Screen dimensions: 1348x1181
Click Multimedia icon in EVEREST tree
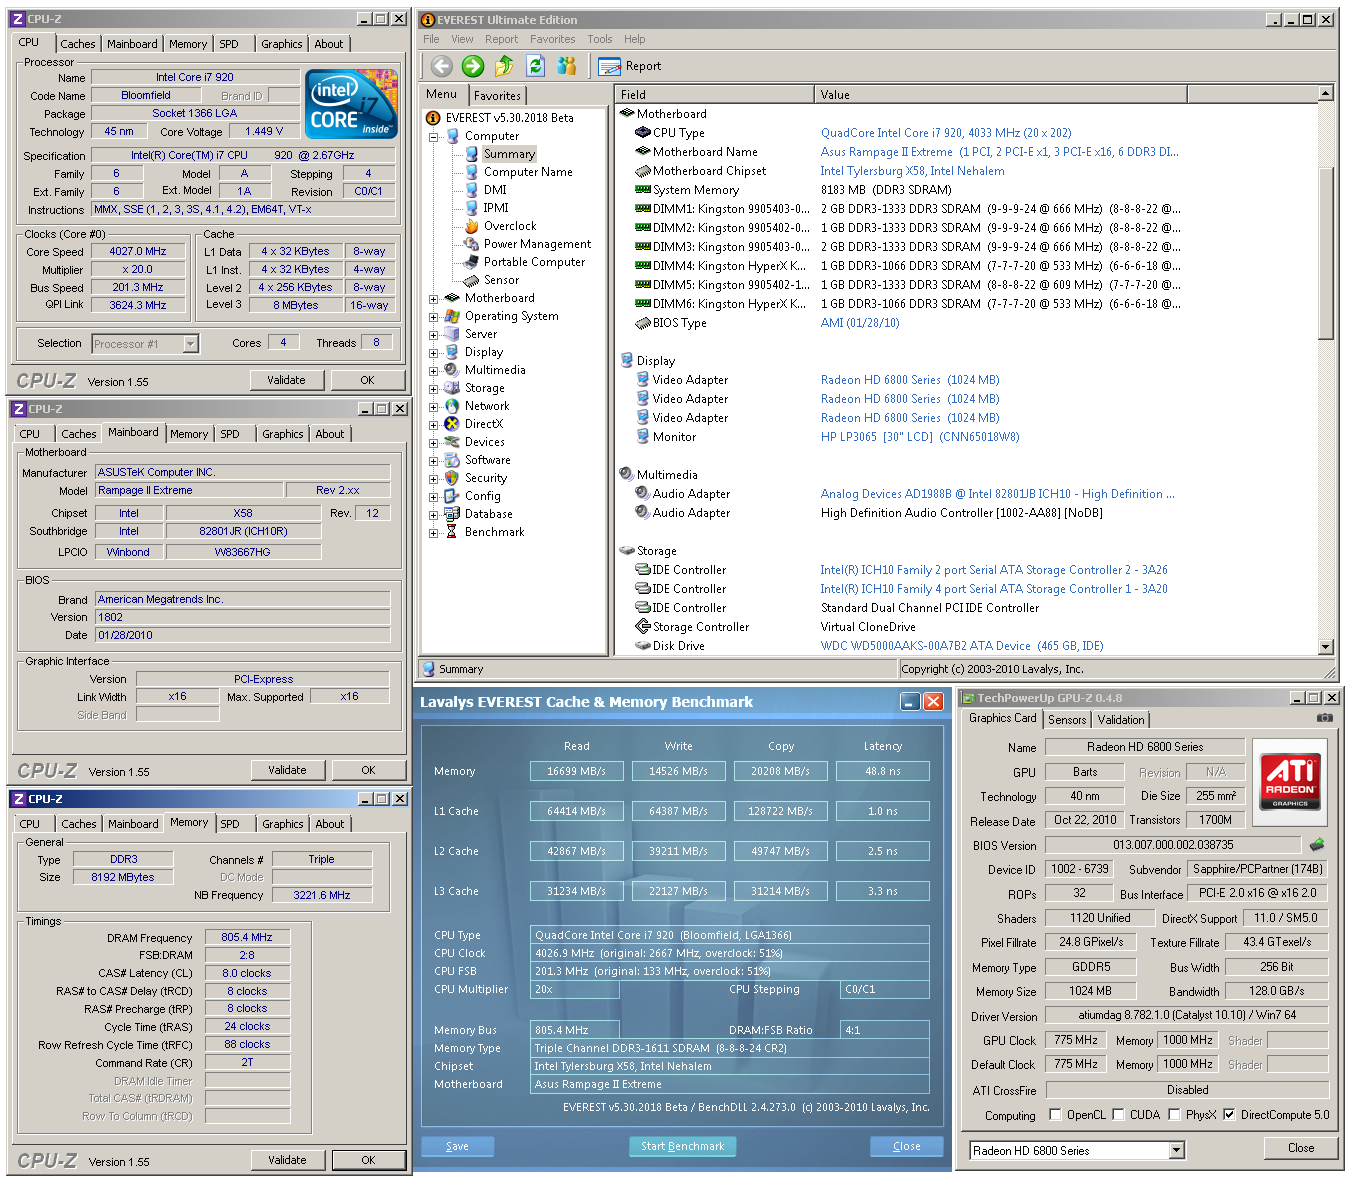tap(452, 370)
